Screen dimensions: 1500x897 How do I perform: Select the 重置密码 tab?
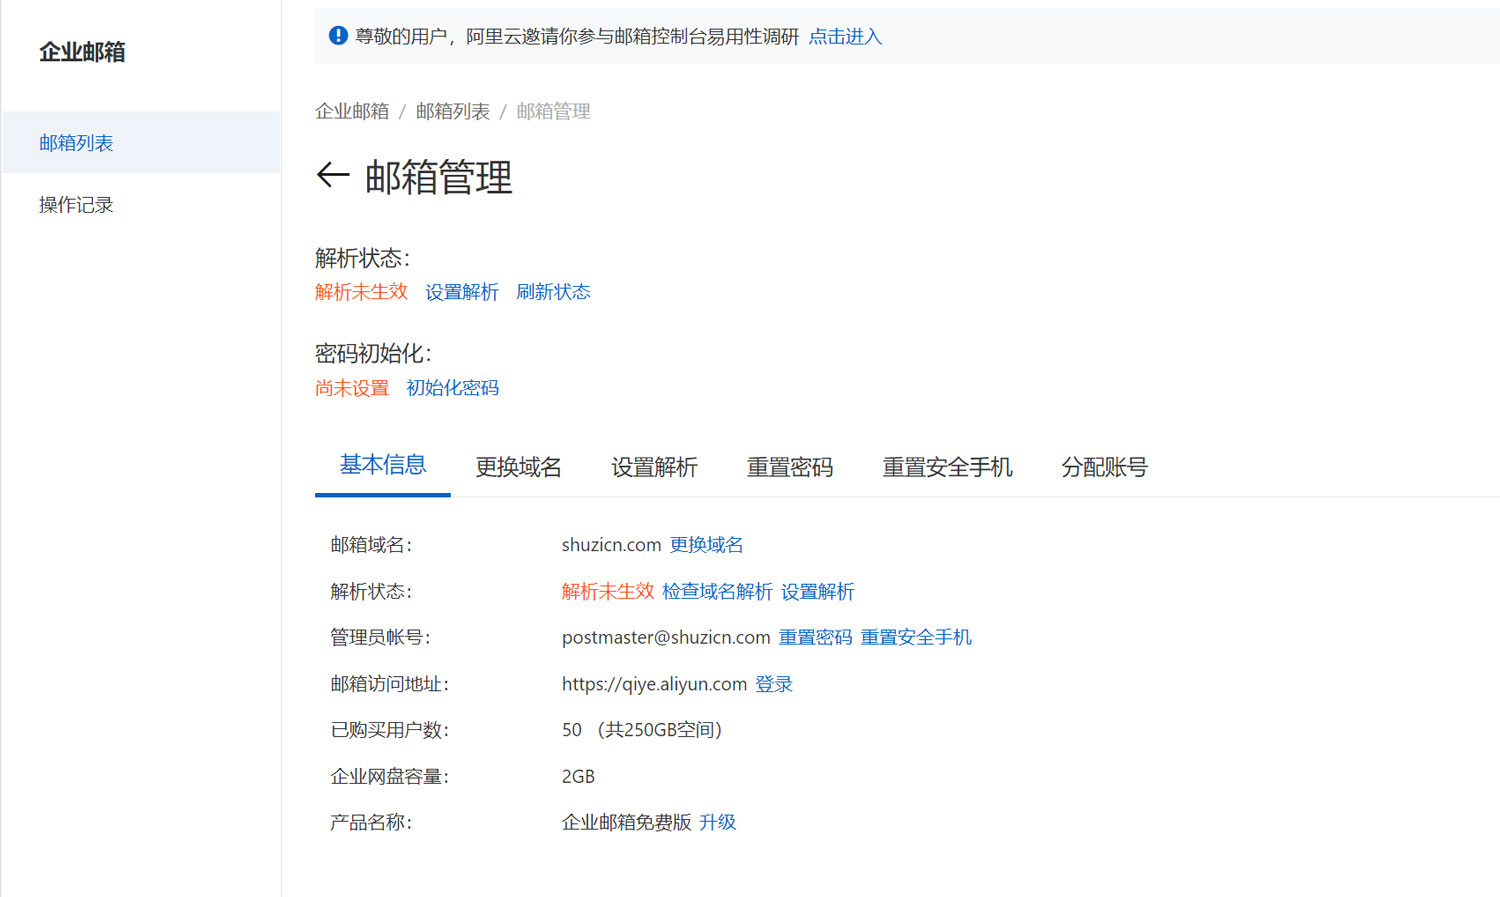(790, 467)
